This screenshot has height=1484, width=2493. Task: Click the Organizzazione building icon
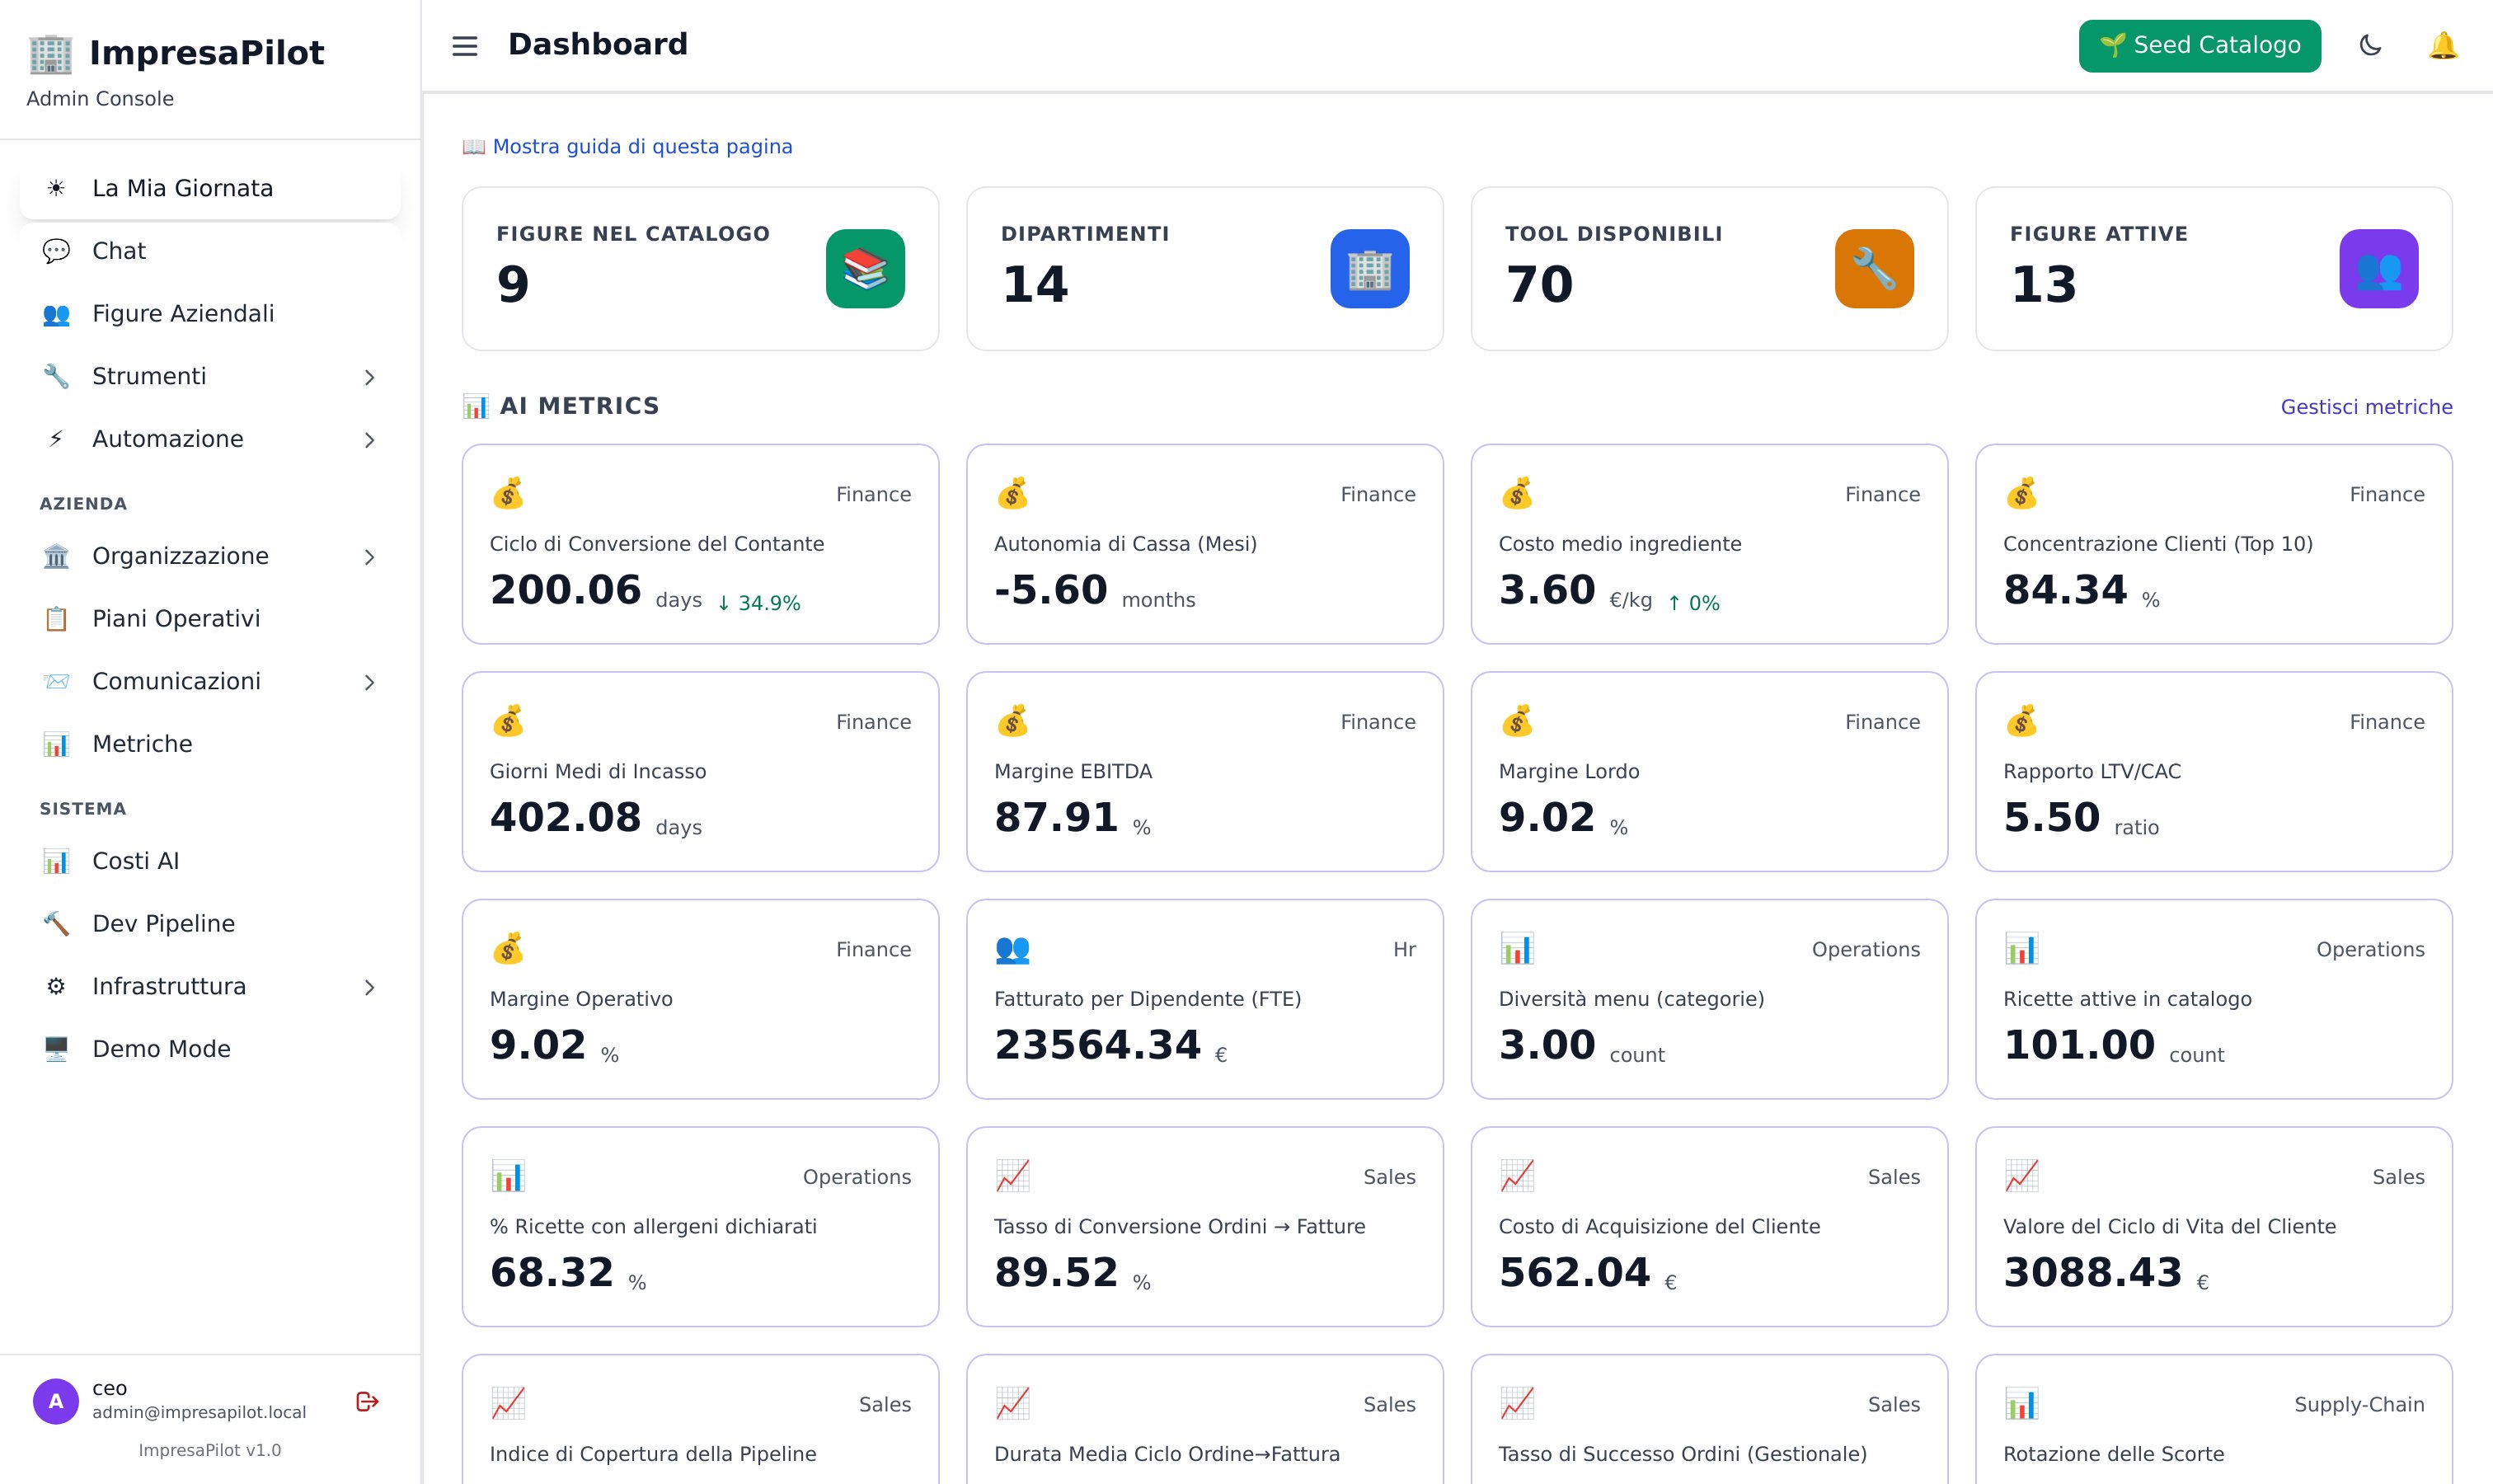tap(56, 556)
